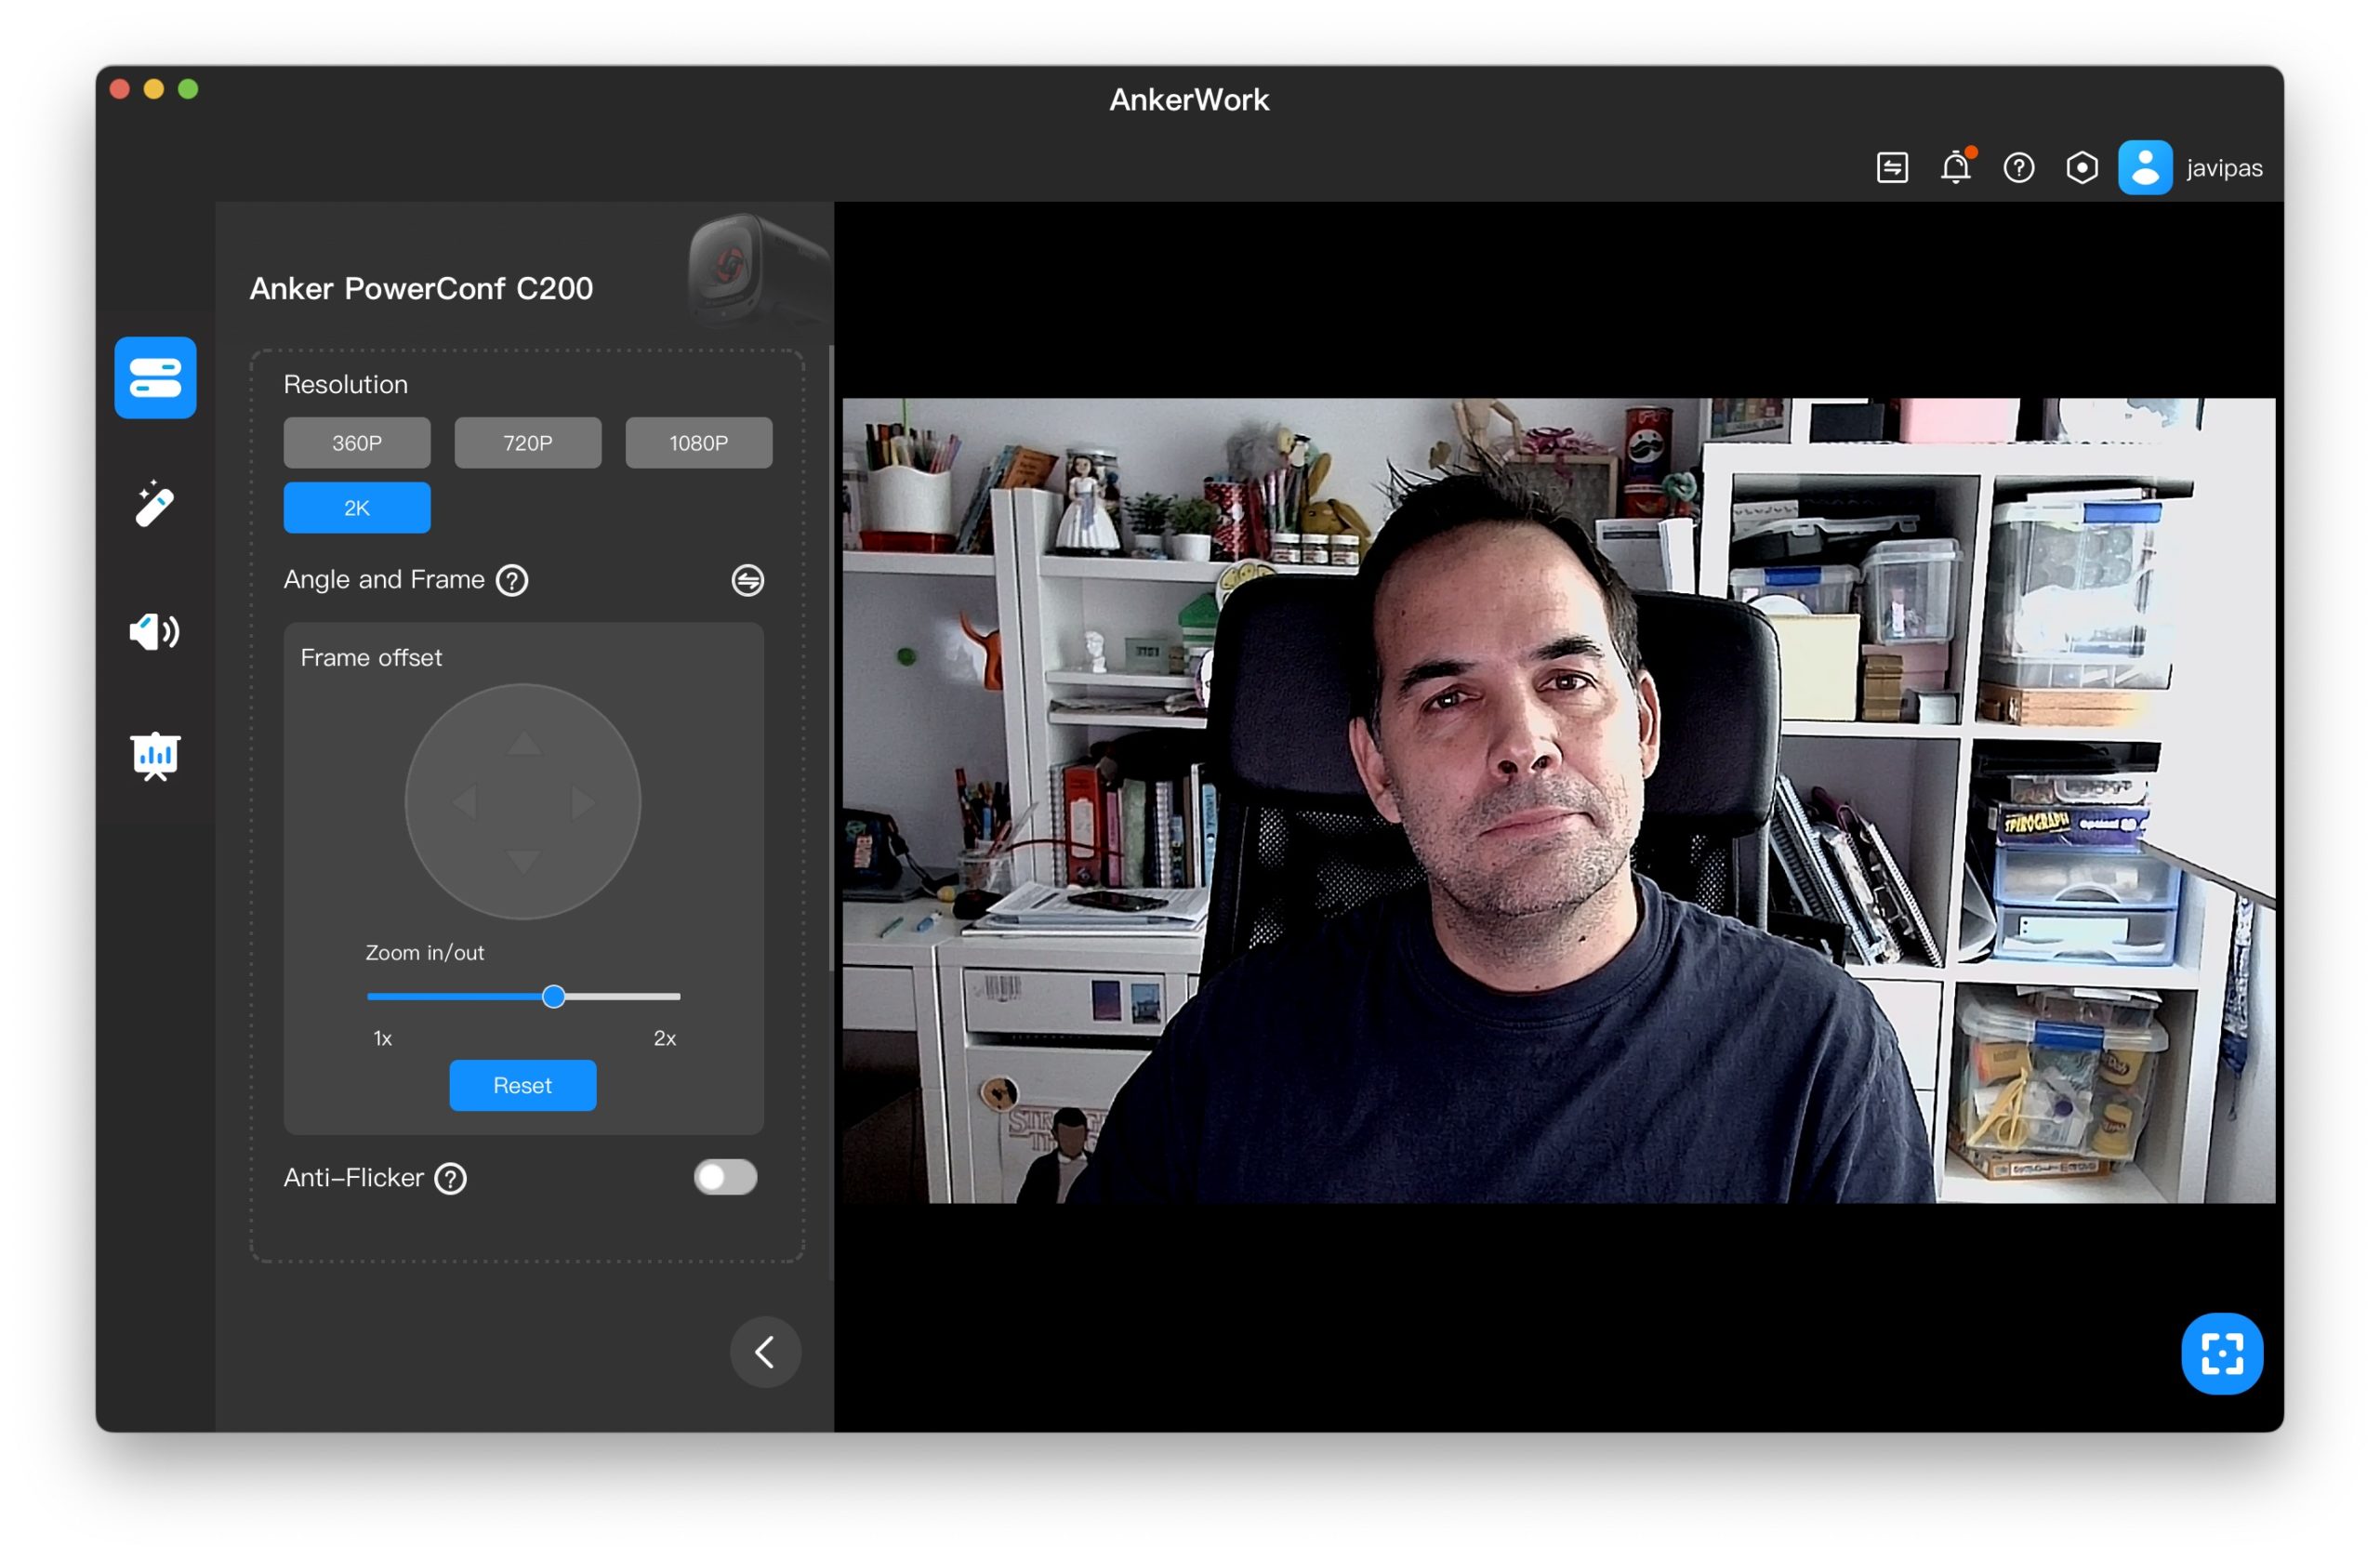The image size is (2380, 1559).
Task: Select 360P resolution
Action: (357, 443)
